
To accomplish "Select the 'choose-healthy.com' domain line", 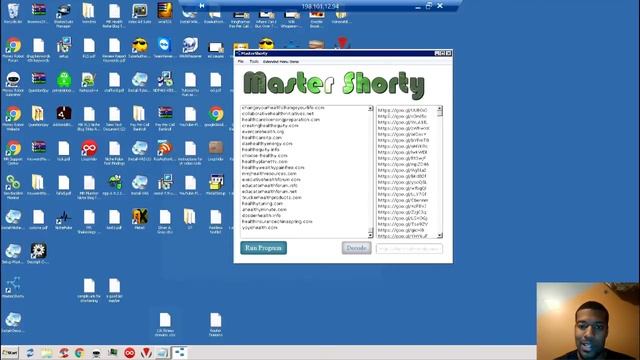I will pyautogui.click(x=264, y=156).
